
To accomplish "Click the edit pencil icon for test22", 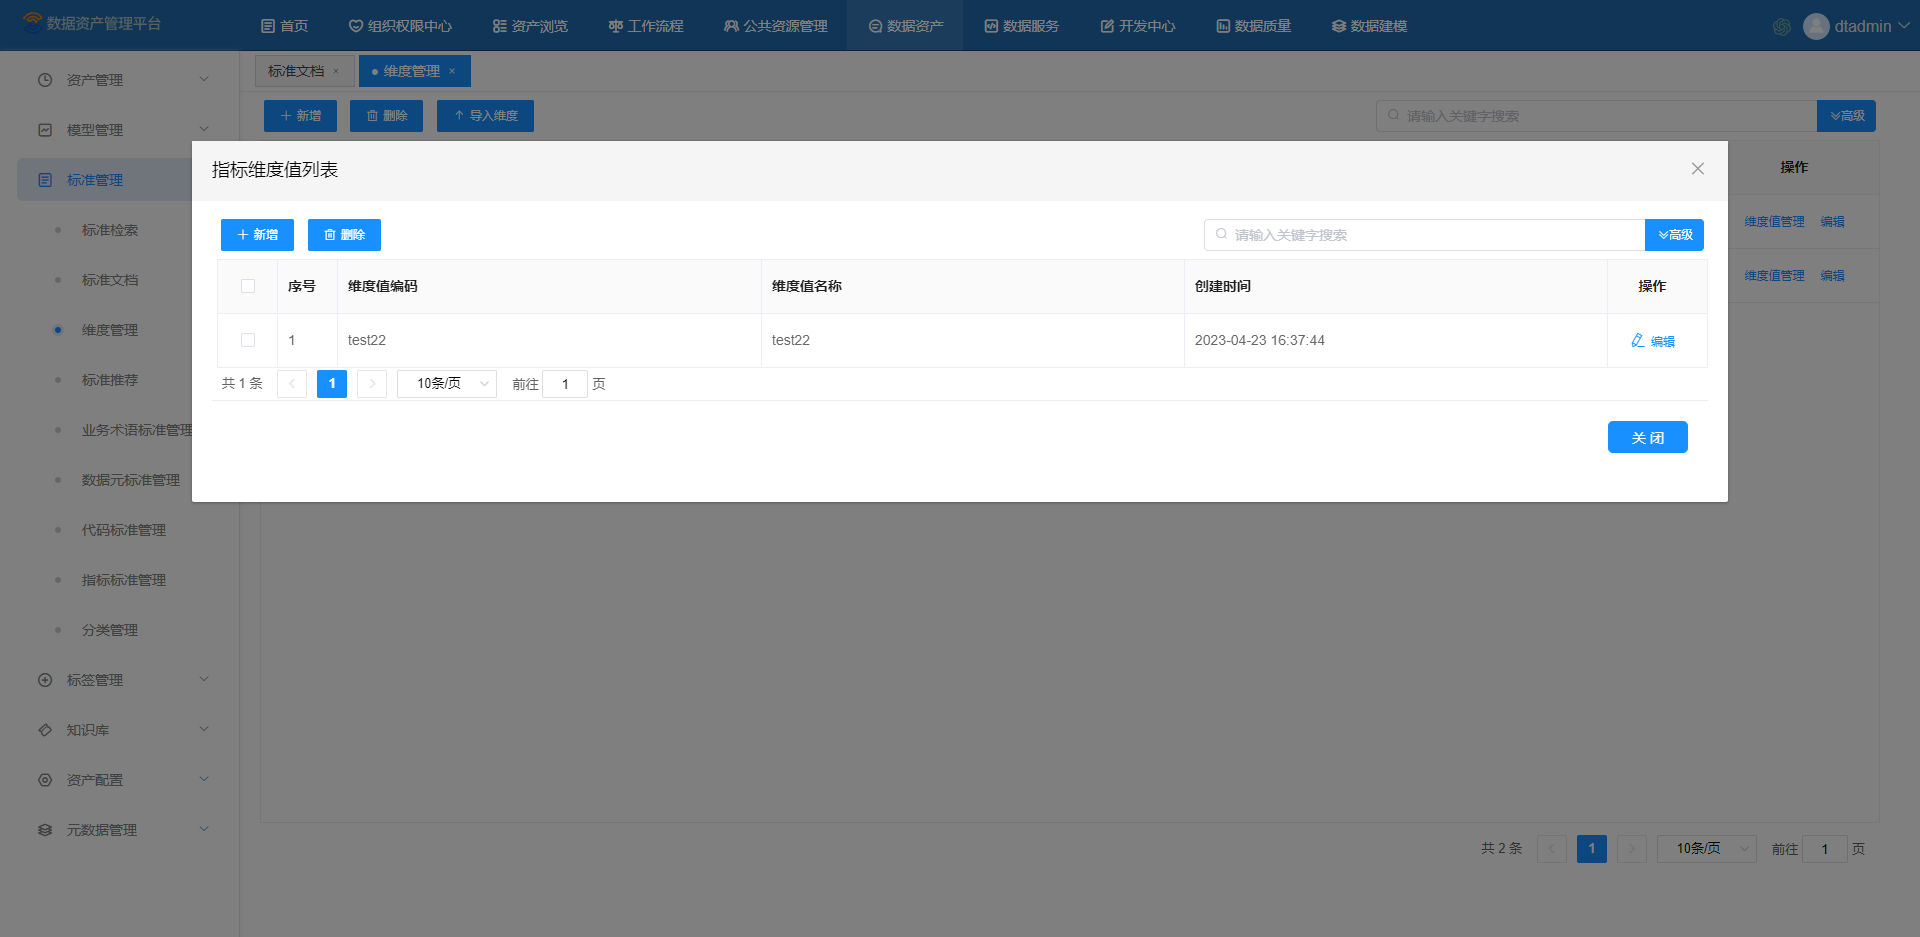I will [1638, 341].
